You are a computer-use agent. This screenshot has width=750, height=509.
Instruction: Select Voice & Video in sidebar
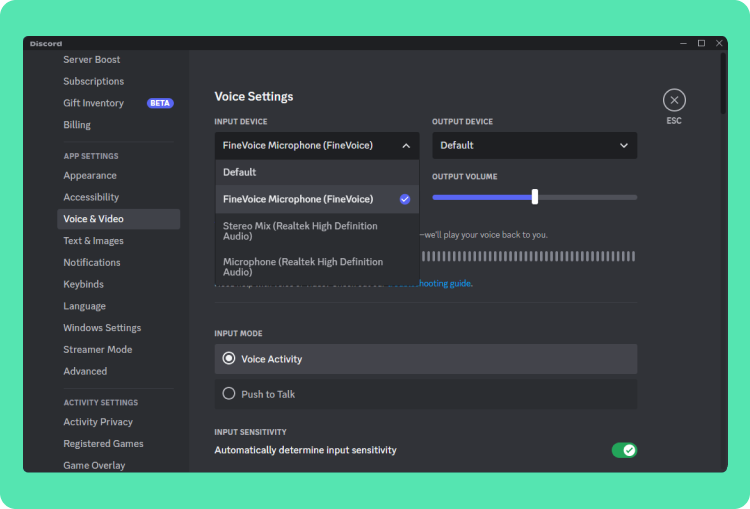(119, 219)
